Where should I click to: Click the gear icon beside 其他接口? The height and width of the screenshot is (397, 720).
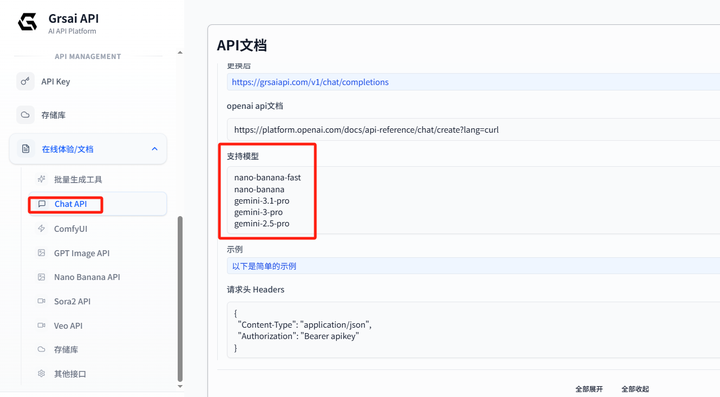pyautogui.click(x=41, y=374)
